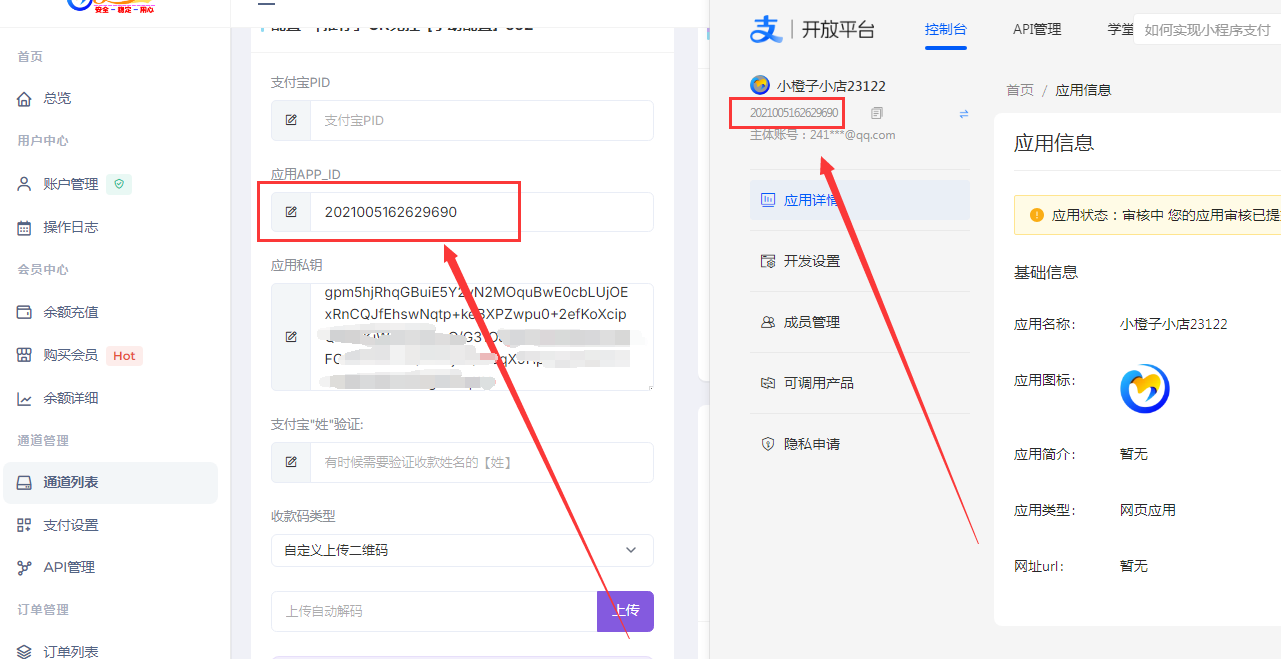
Task: Switch to the 学堂 tab
Action: pyautogui.click(x=1120, y=30)
